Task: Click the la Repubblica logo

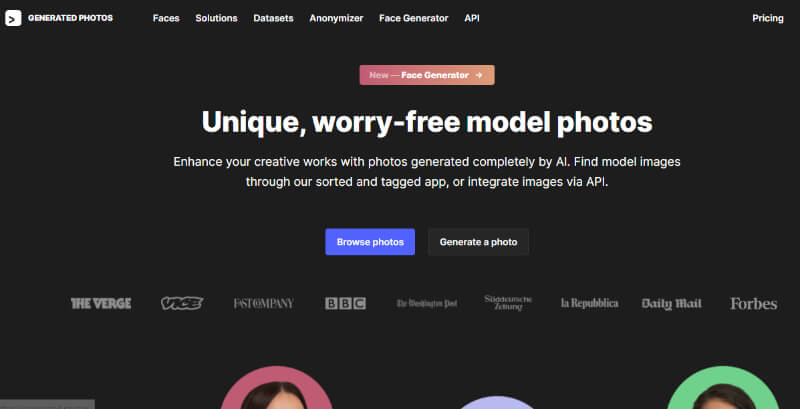Action: click(590, 303)
